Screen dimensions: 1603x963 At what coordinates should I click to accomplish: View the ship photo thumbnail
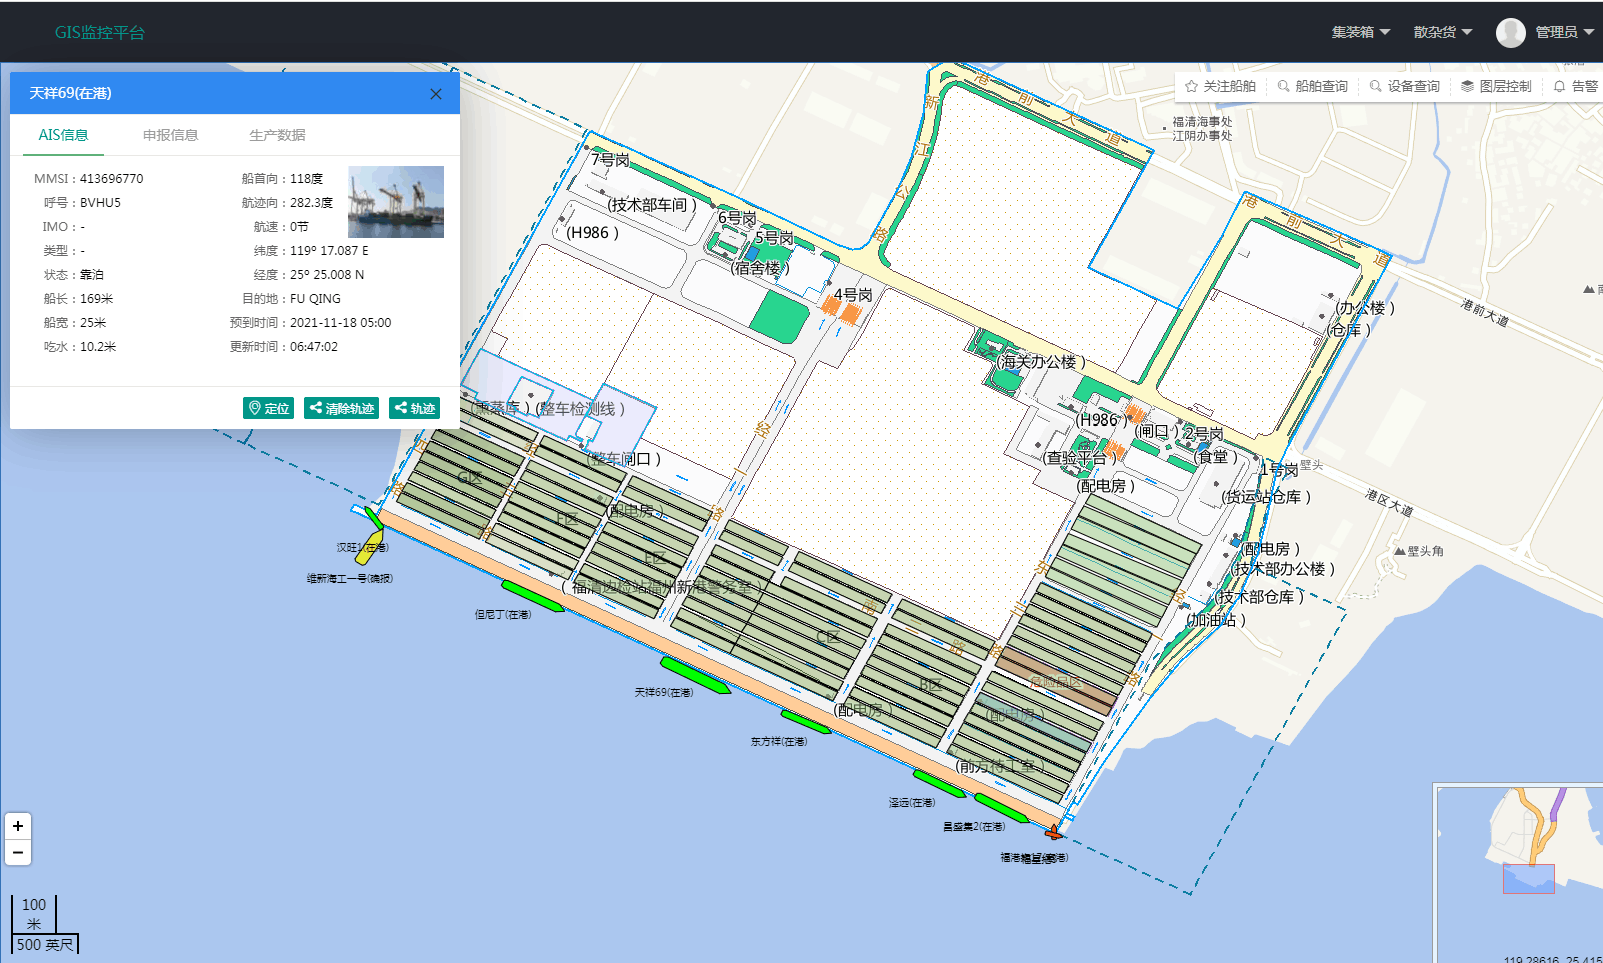396,202
